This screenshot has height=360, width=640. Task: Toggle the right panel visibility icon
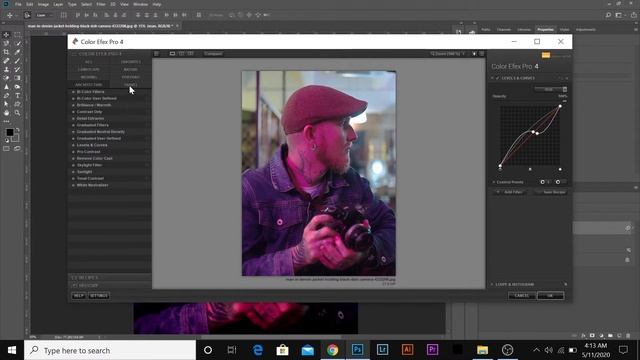click(482, 53)
